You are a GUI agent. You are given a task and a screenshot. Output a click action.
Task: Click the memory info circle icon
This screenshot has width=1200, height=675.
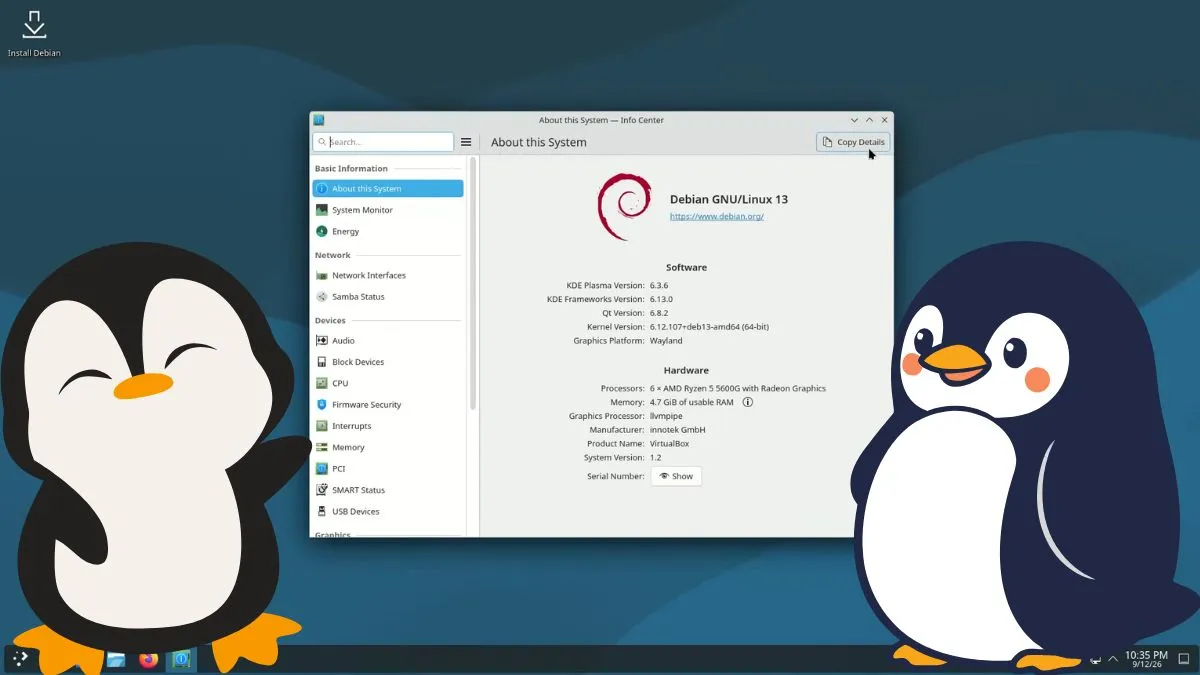747,402
